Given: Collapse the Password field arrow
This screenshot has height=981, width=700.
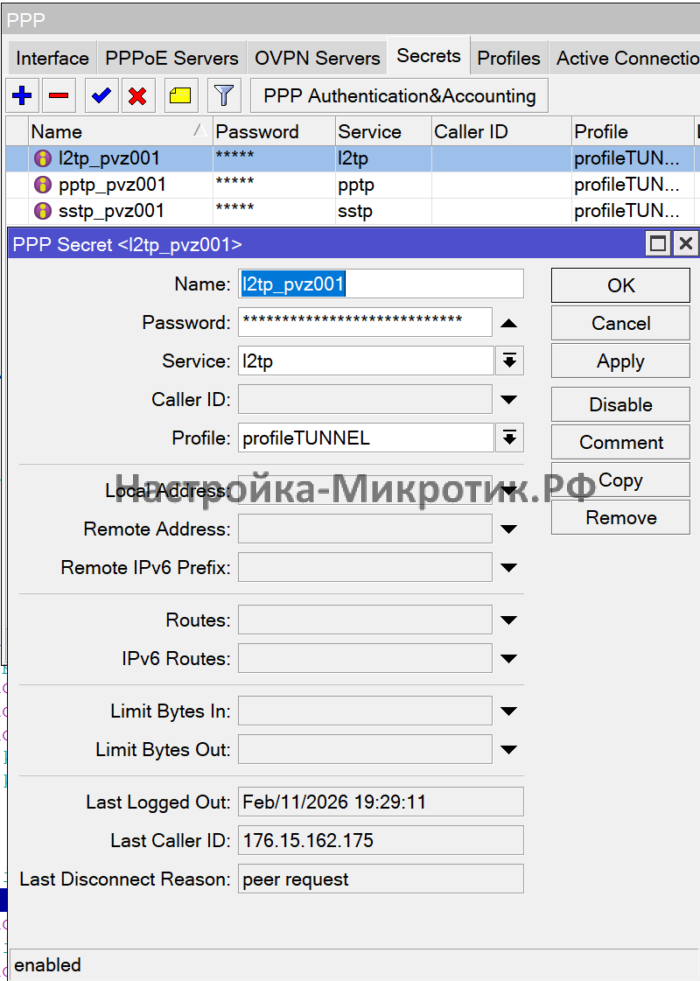Looking at the screenshot, I should point(509,323).
